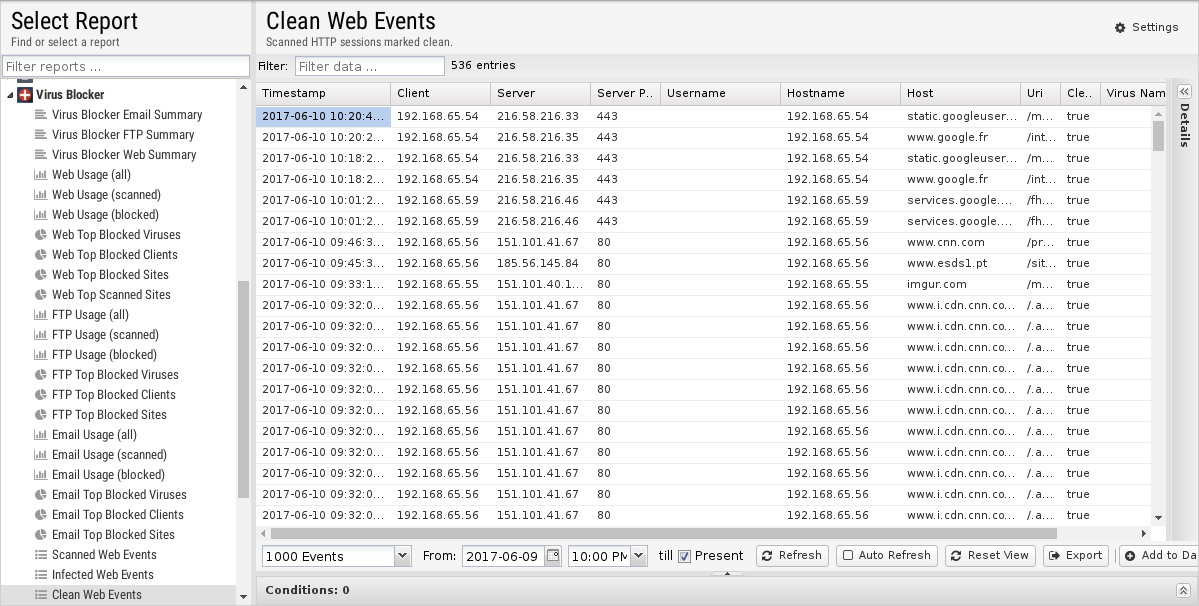Open the From time 10:00 PM dropdown

pos(638,556)
